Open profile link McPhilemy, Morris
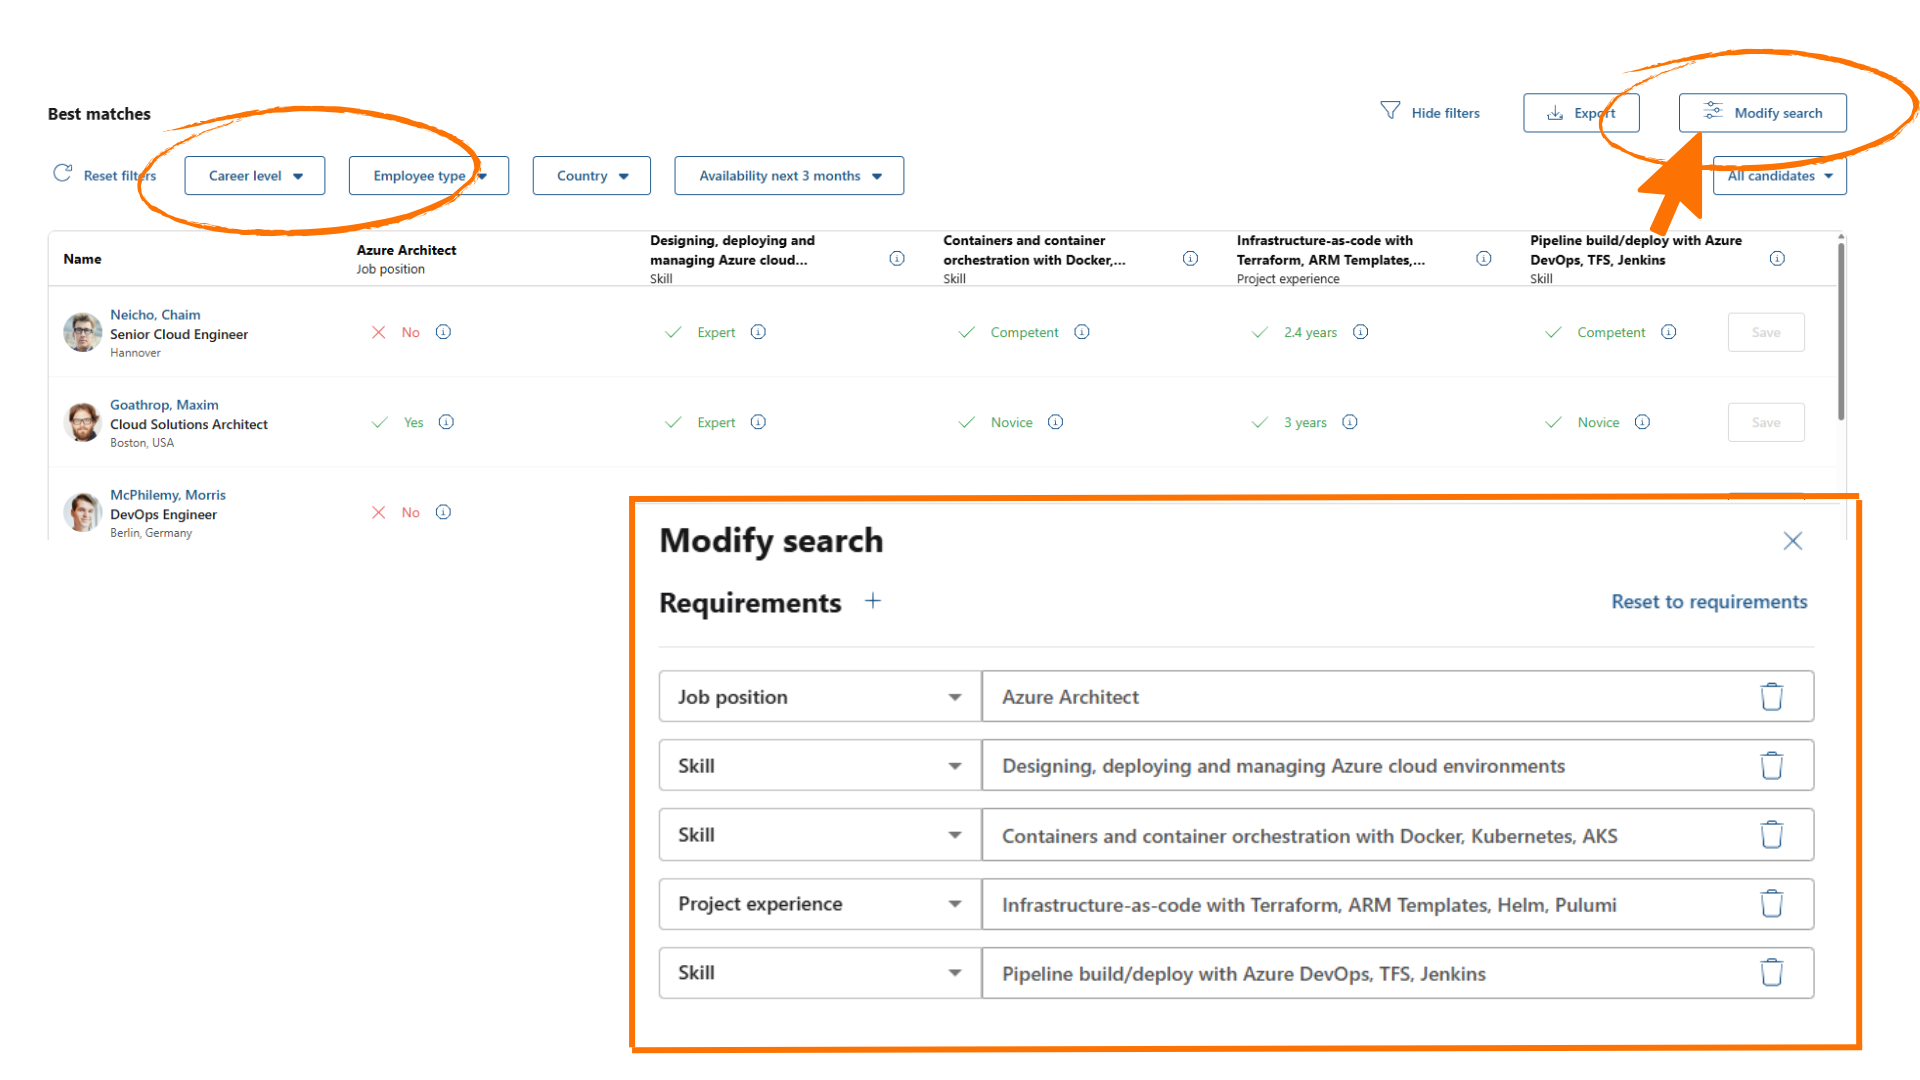 (168, 495)
